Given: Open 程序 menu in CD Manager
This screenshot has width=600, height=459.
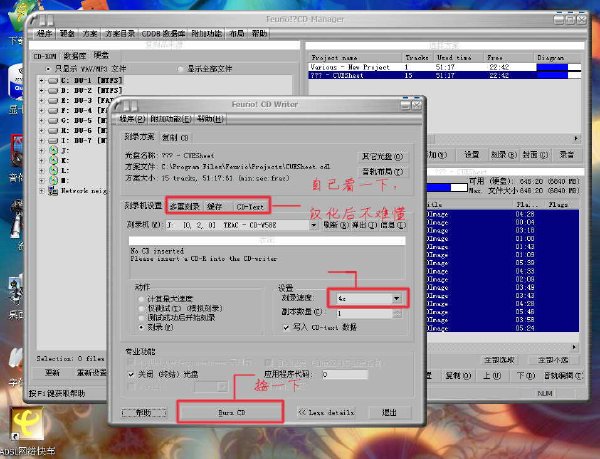Looking at the screenshot, I should (44, 34).
